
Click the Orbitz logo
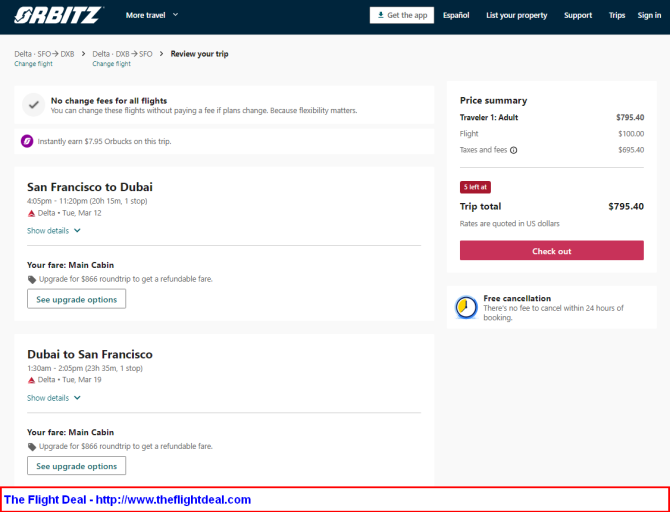point(58,15)
